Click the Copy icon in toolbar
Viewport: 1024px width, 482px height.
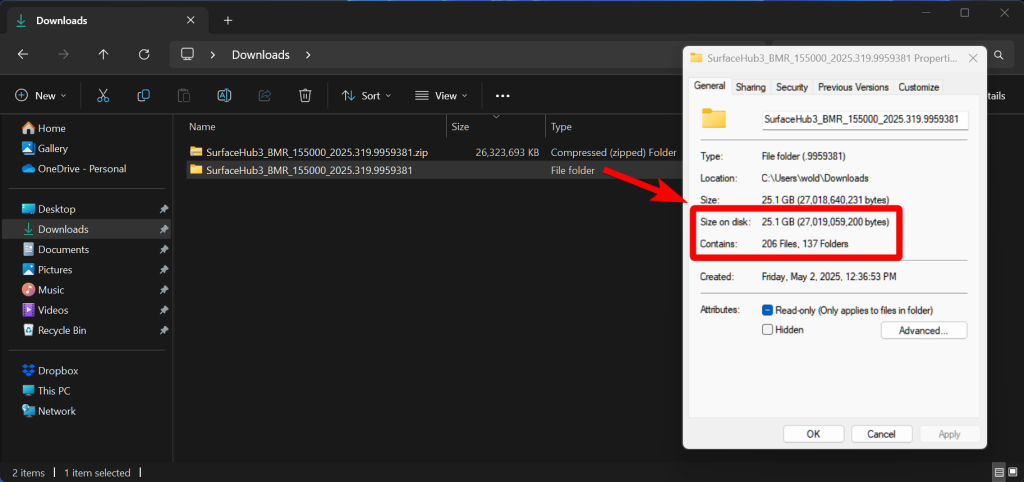[144, 95]
